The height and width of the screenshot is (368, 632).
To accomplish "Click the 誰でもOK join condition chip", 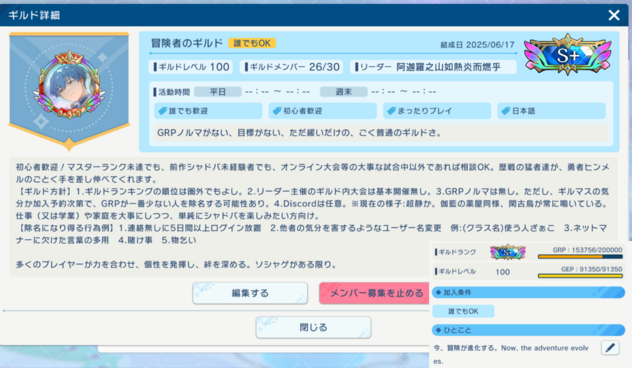I will 463,311.
